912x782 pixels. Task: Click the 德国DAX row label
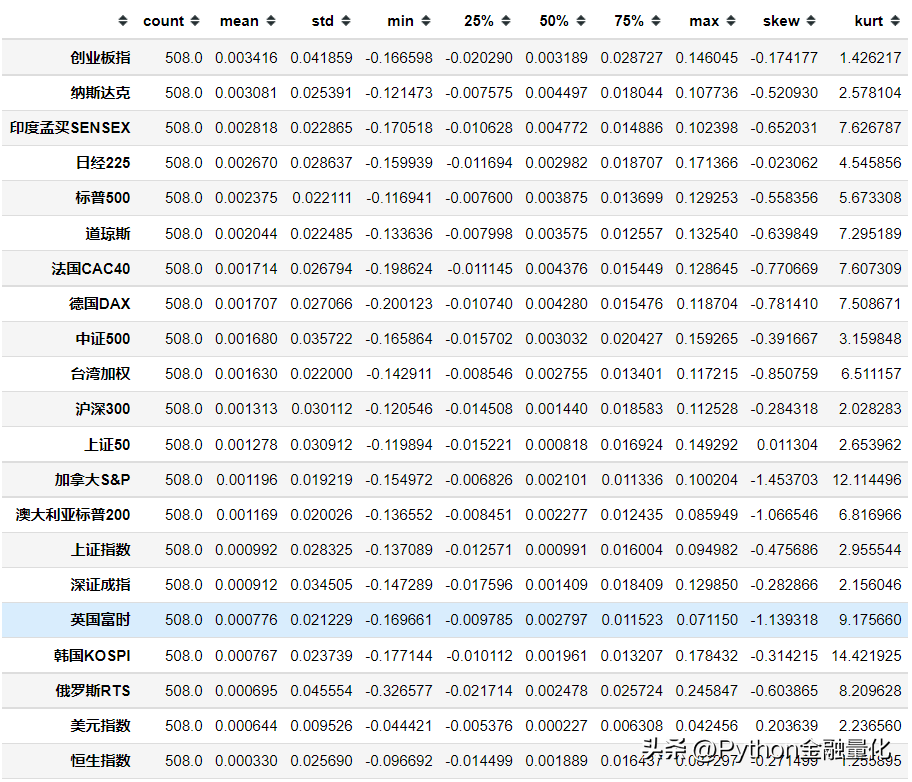[x=99, y=304]
